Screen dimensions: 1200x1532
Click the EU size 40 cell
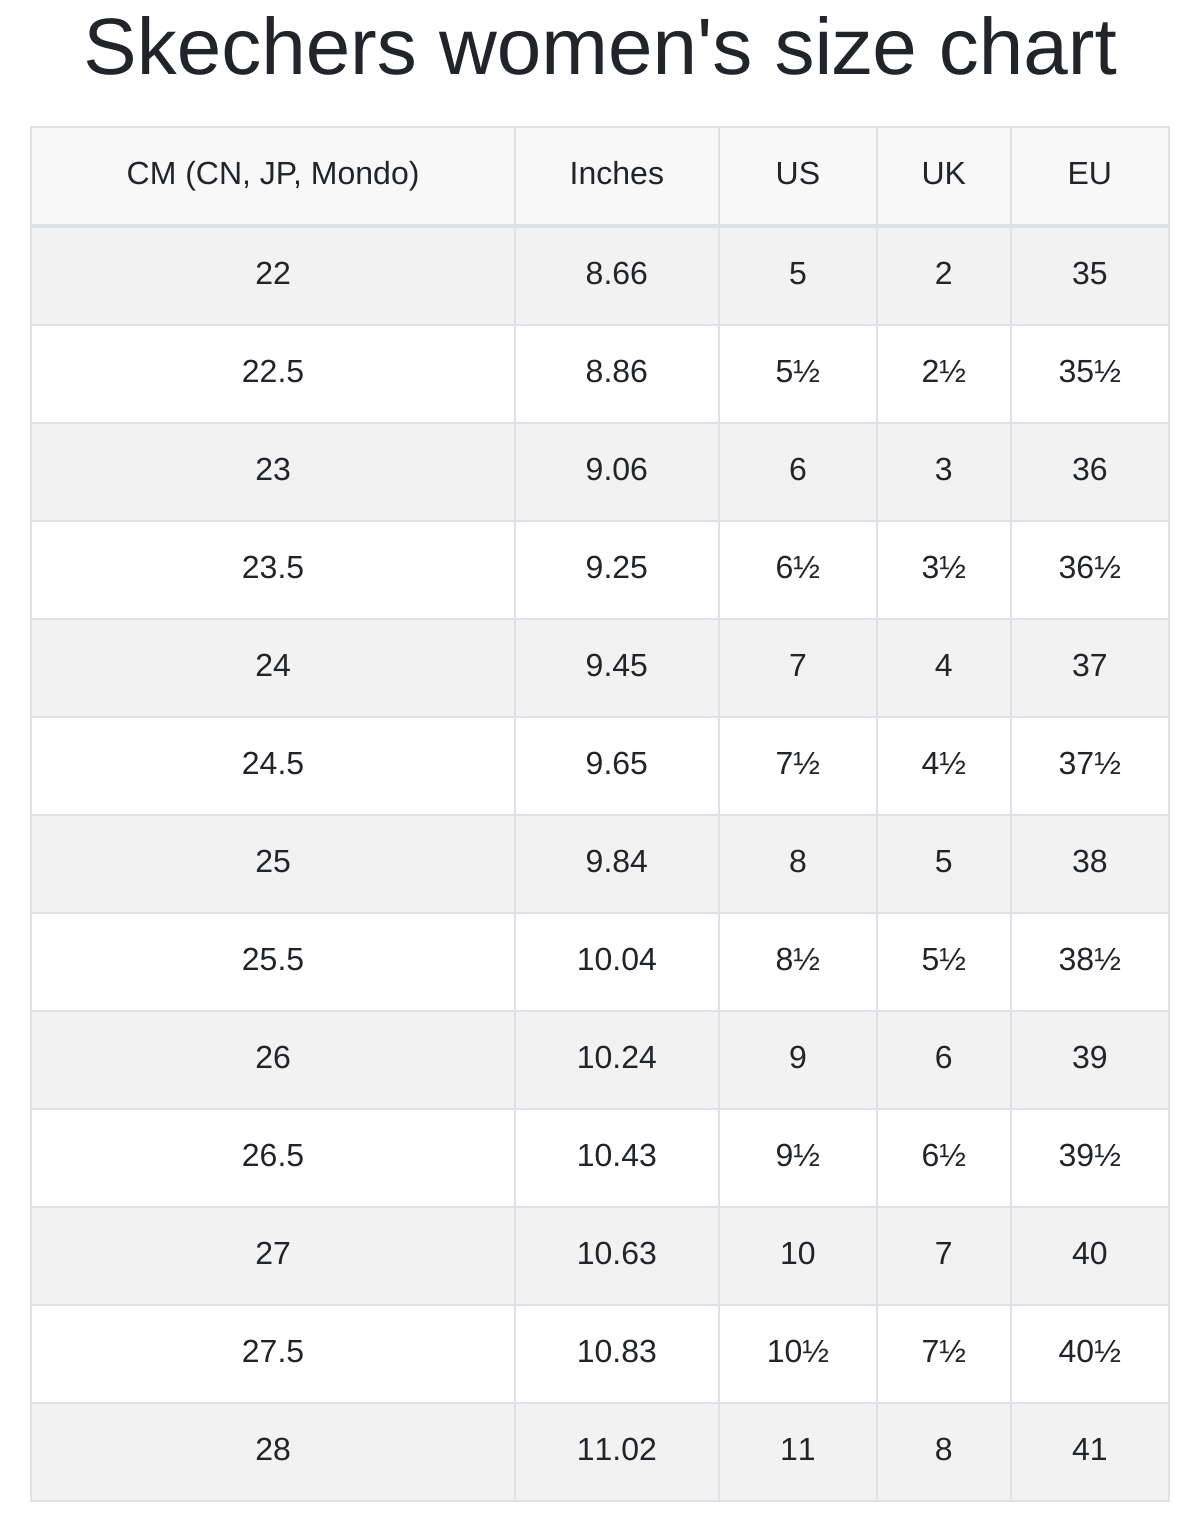1090,1255
